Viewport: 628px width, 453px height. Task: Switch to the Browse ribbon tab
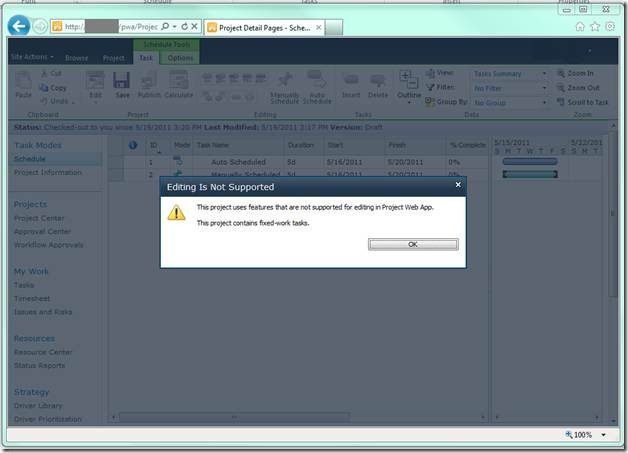coord(76,58)
